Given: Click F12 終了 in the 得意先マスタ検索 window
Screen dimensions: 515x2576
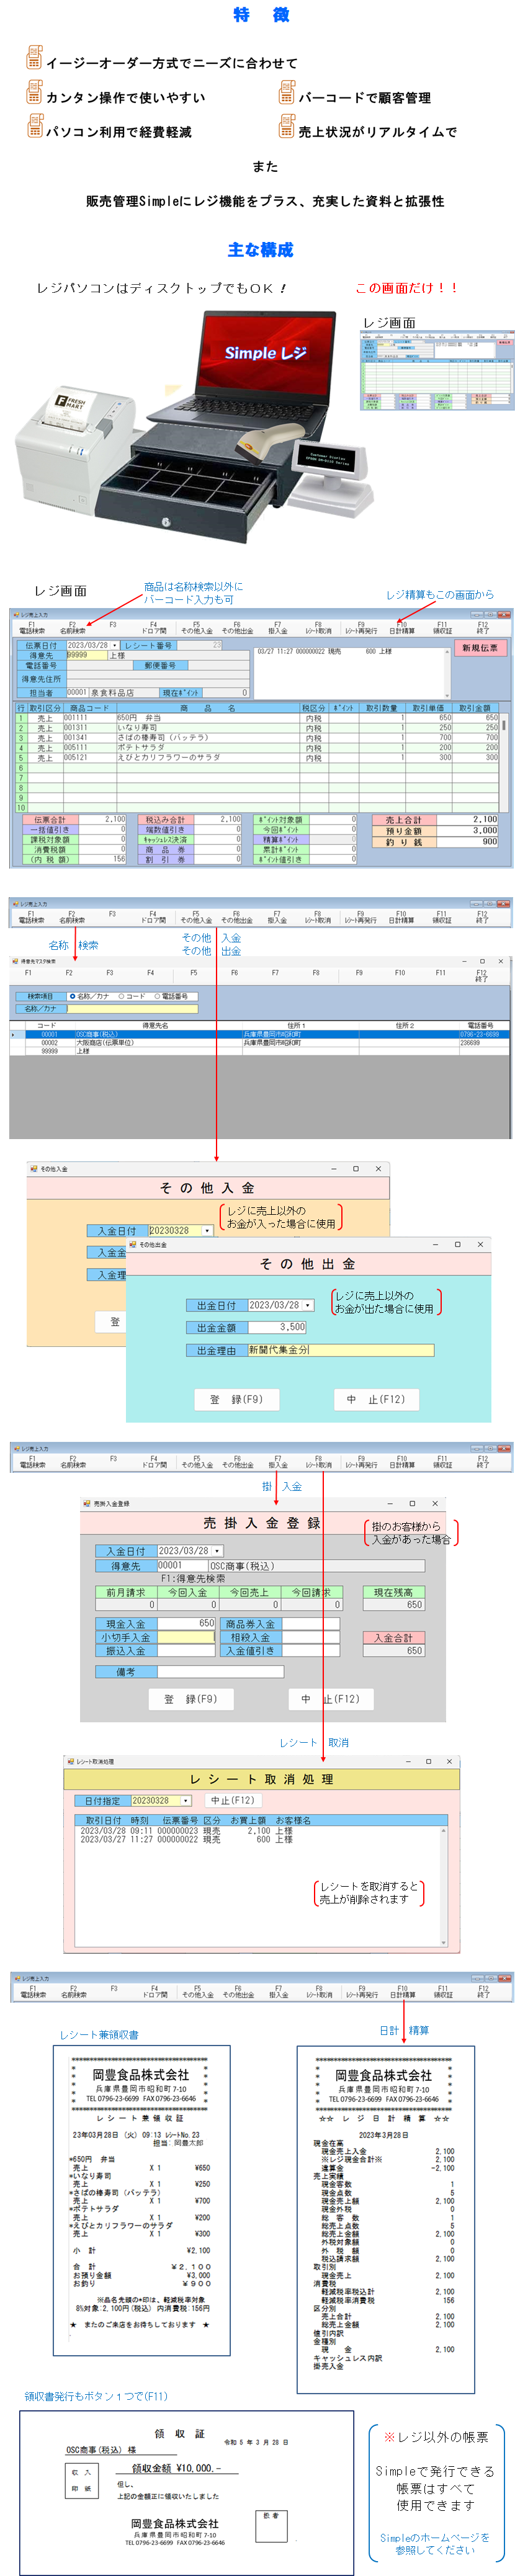Looking at the screenshot, I should coord(481,975).
